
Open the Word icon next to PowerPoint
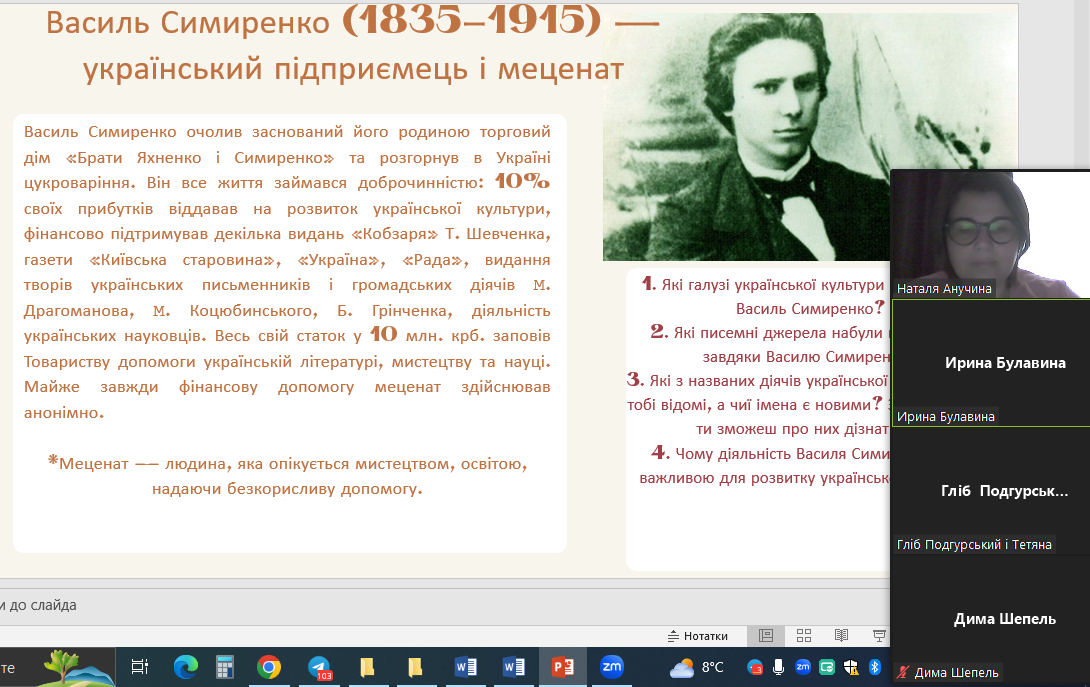click(x=514, y=668)
